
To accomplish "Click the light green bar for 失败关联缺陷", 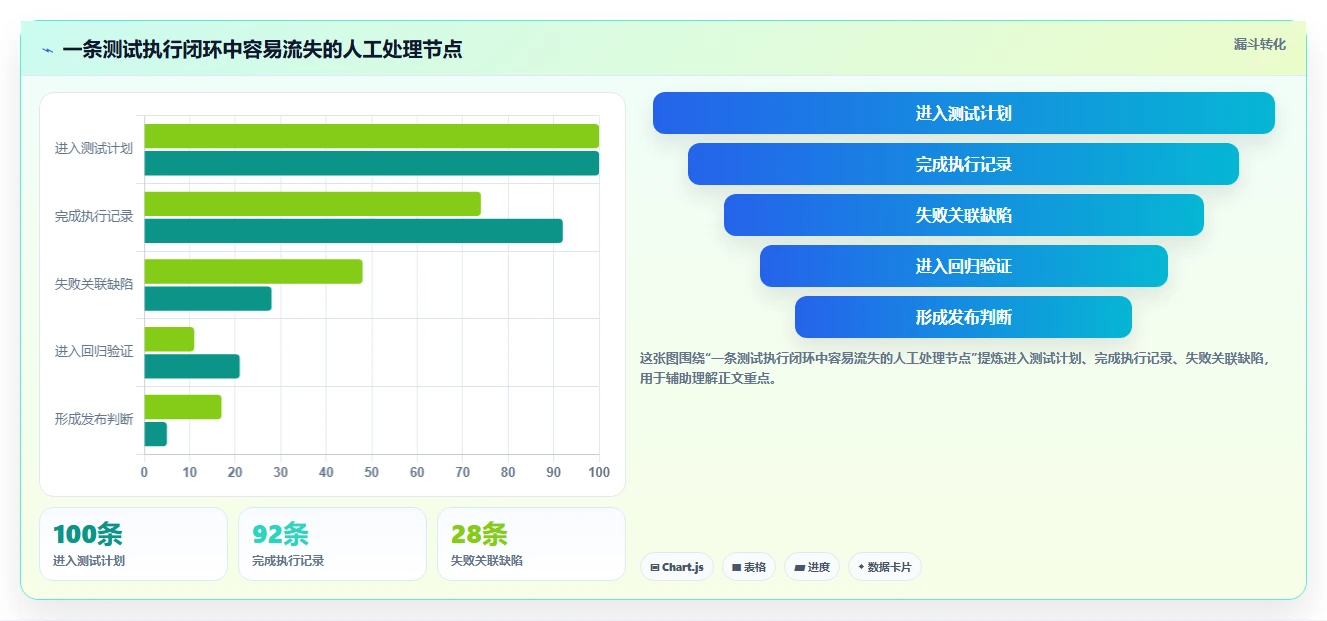I will (x=254, y=272).
